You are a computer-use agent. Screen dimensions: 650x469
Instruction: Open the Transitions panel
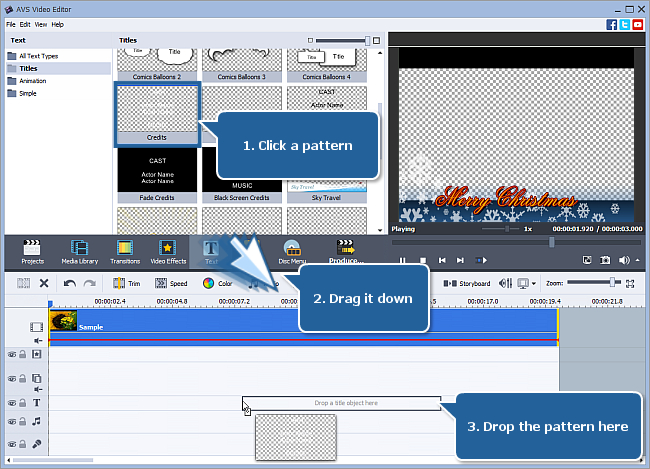tap(125, 252)
